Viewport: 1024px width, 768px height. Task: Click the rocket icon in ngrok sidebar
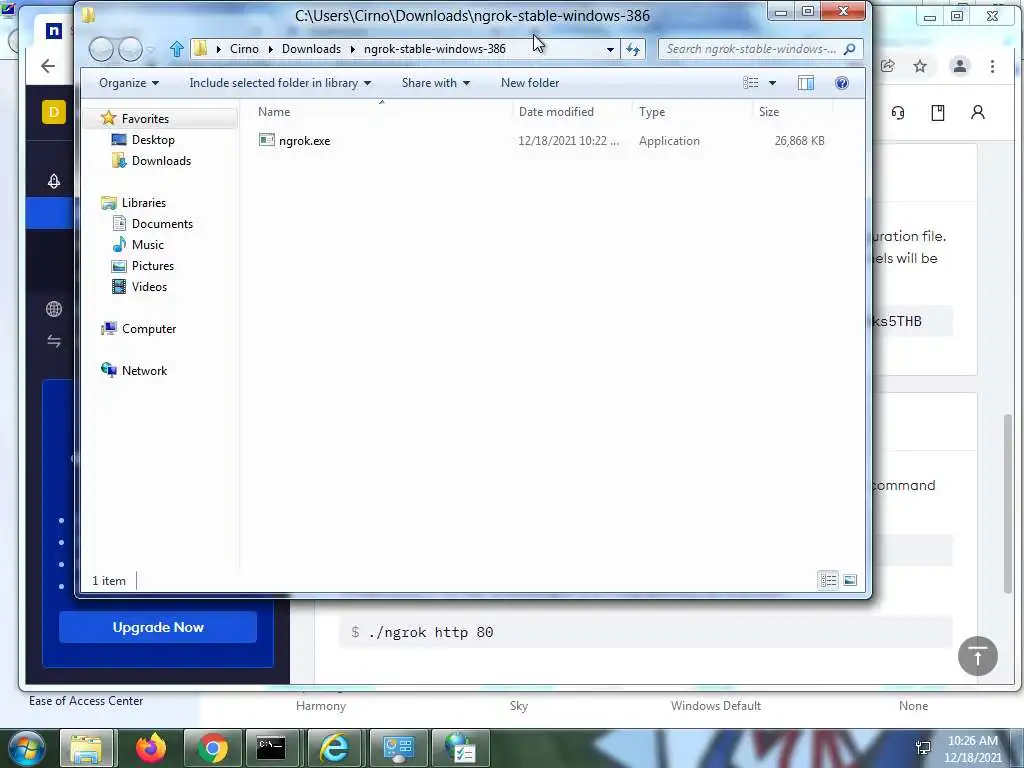point(54,181)
